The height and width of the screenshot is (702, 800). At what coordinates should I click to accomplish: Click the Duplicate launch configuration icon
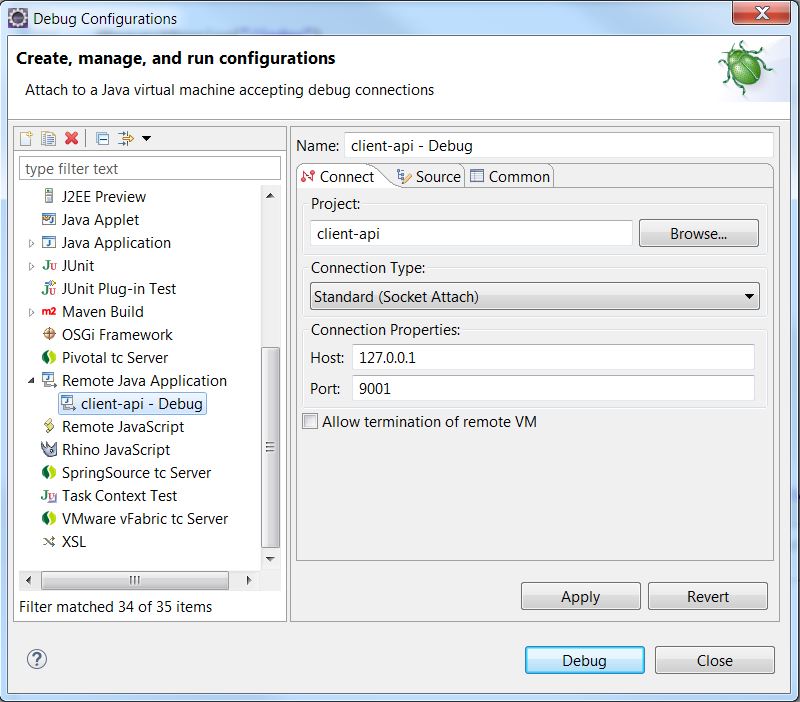click(x=48, y=138)
